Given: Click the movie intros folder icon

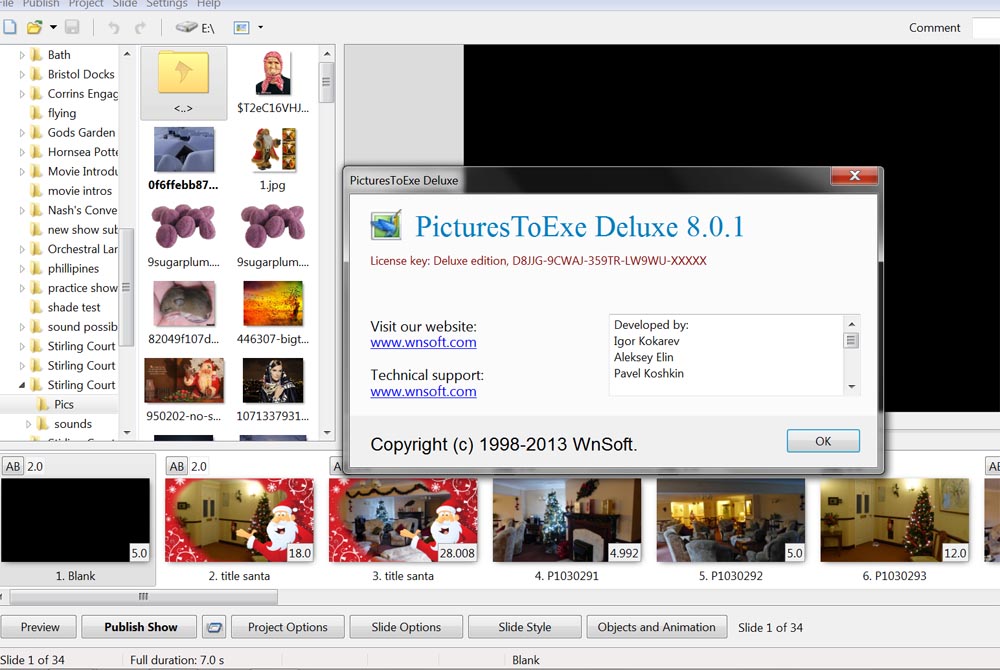Looking at the screenshot, I should point(37,191).
